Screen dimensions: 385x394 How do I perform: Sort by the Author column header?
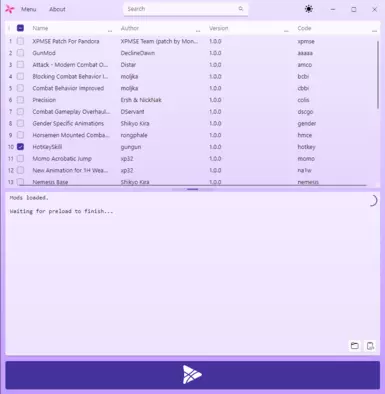click(x=130, y=28)
